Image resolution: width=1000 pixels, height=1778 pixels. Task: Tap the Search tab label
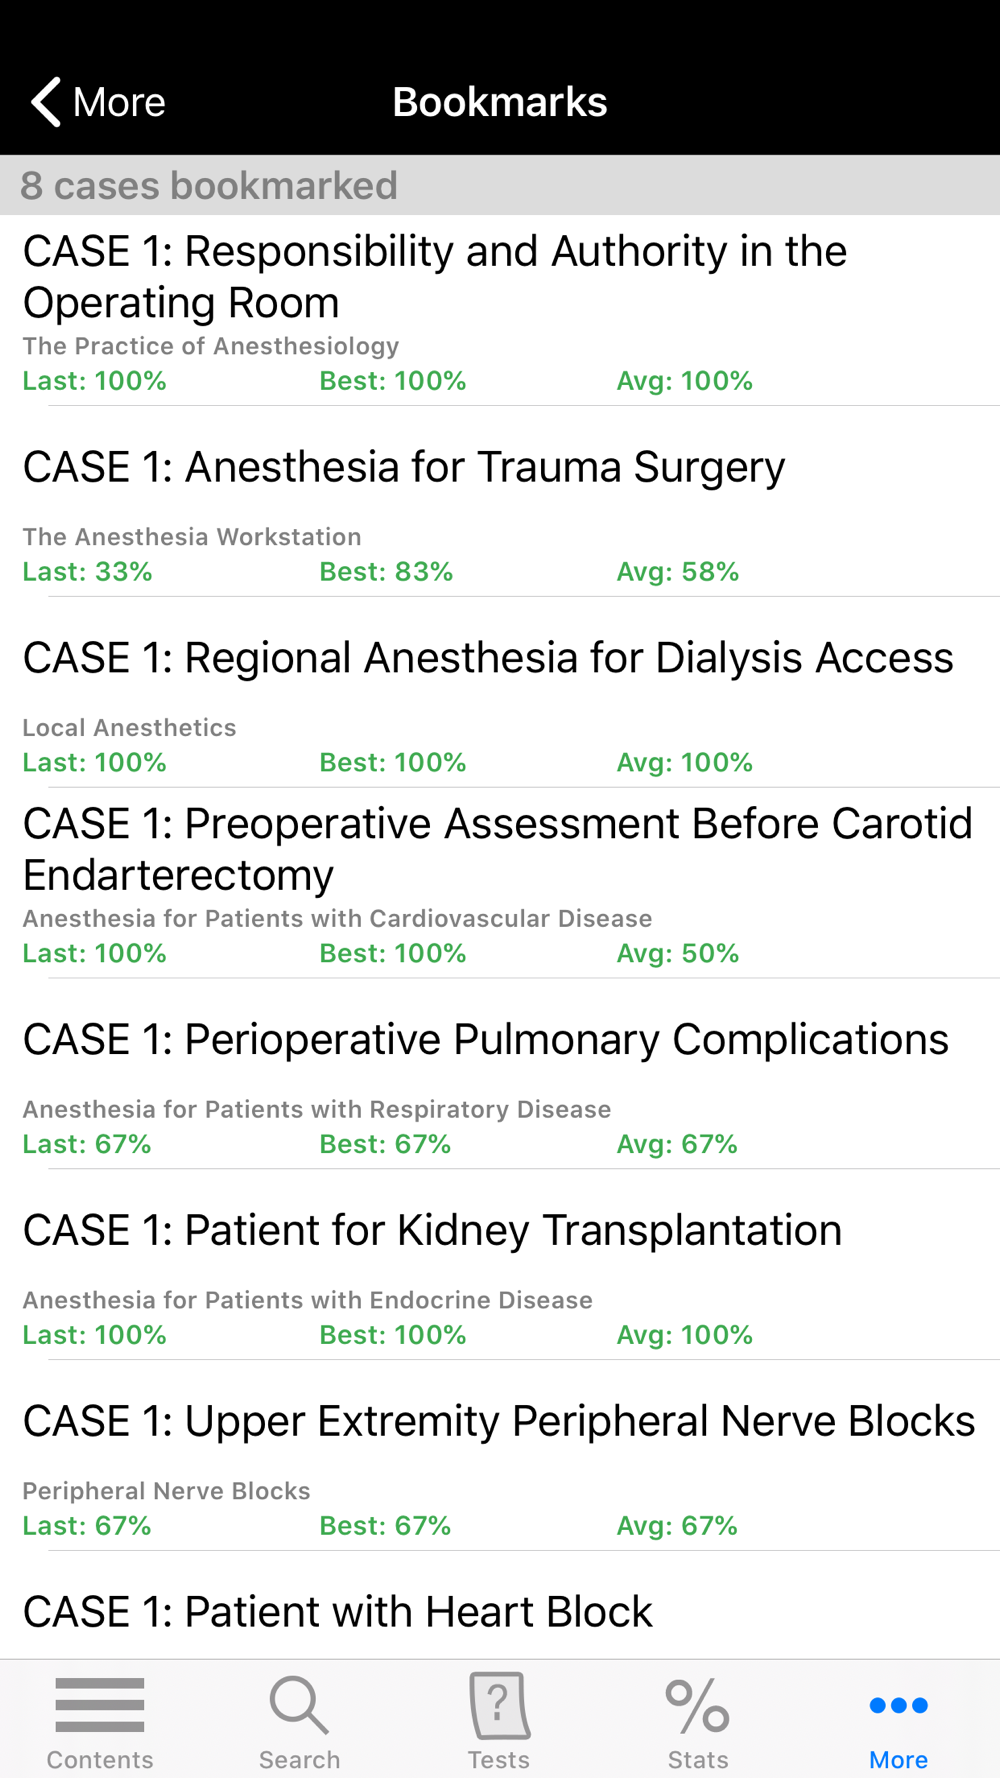click(299, 1760)
